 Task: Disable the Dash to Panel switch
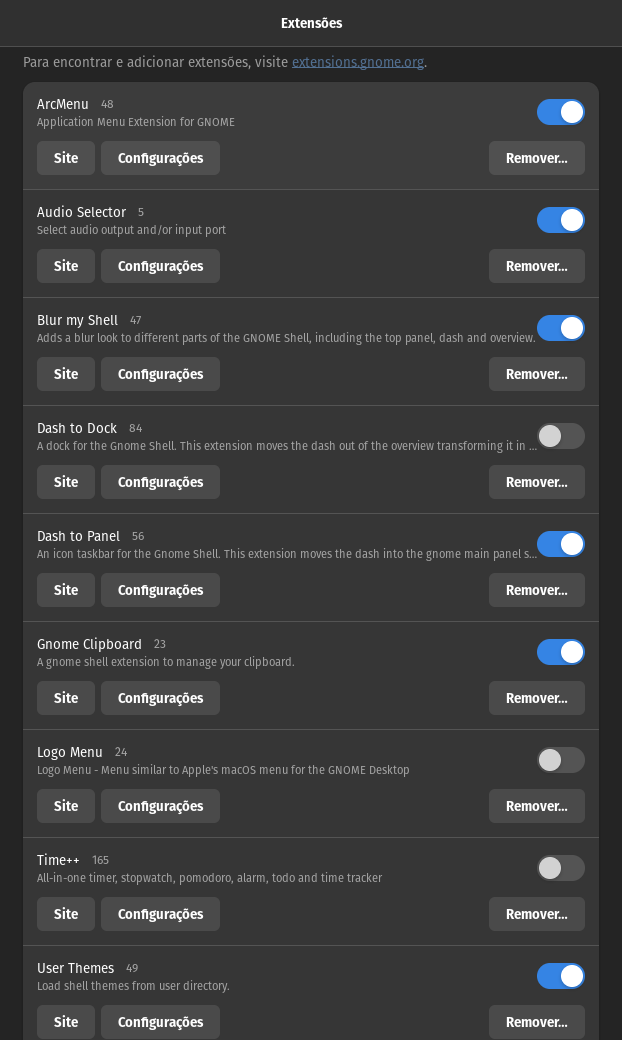point(560,545)
